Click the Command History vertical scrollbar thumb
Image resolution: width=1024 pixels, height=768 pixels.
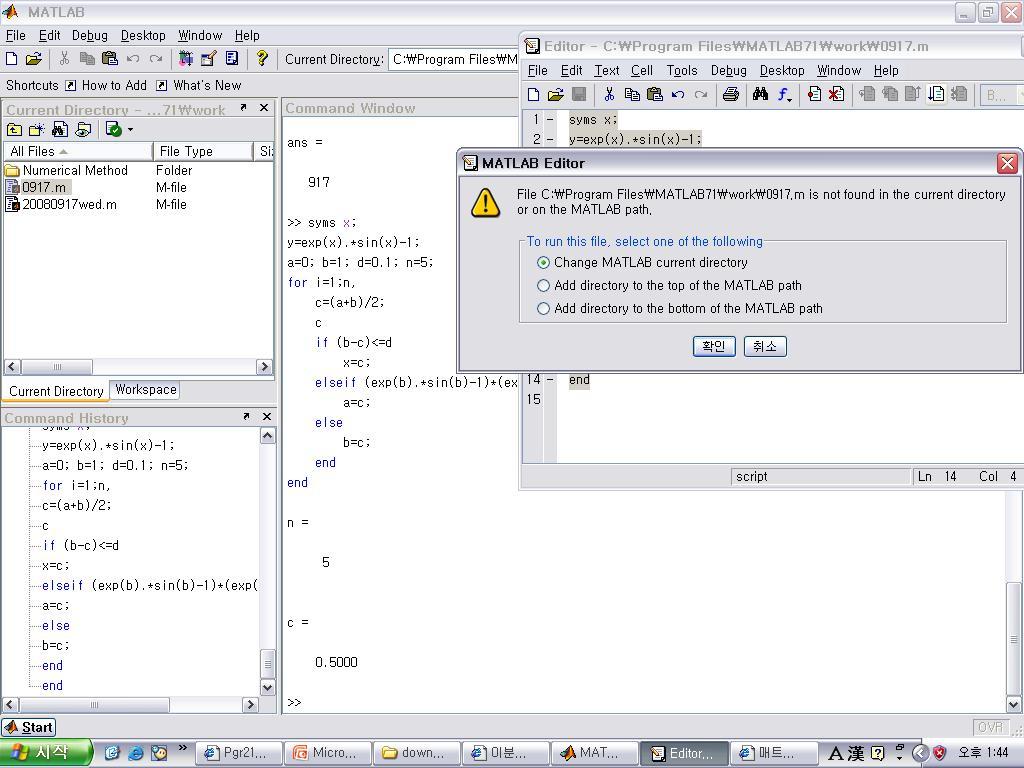pos(268,664)
